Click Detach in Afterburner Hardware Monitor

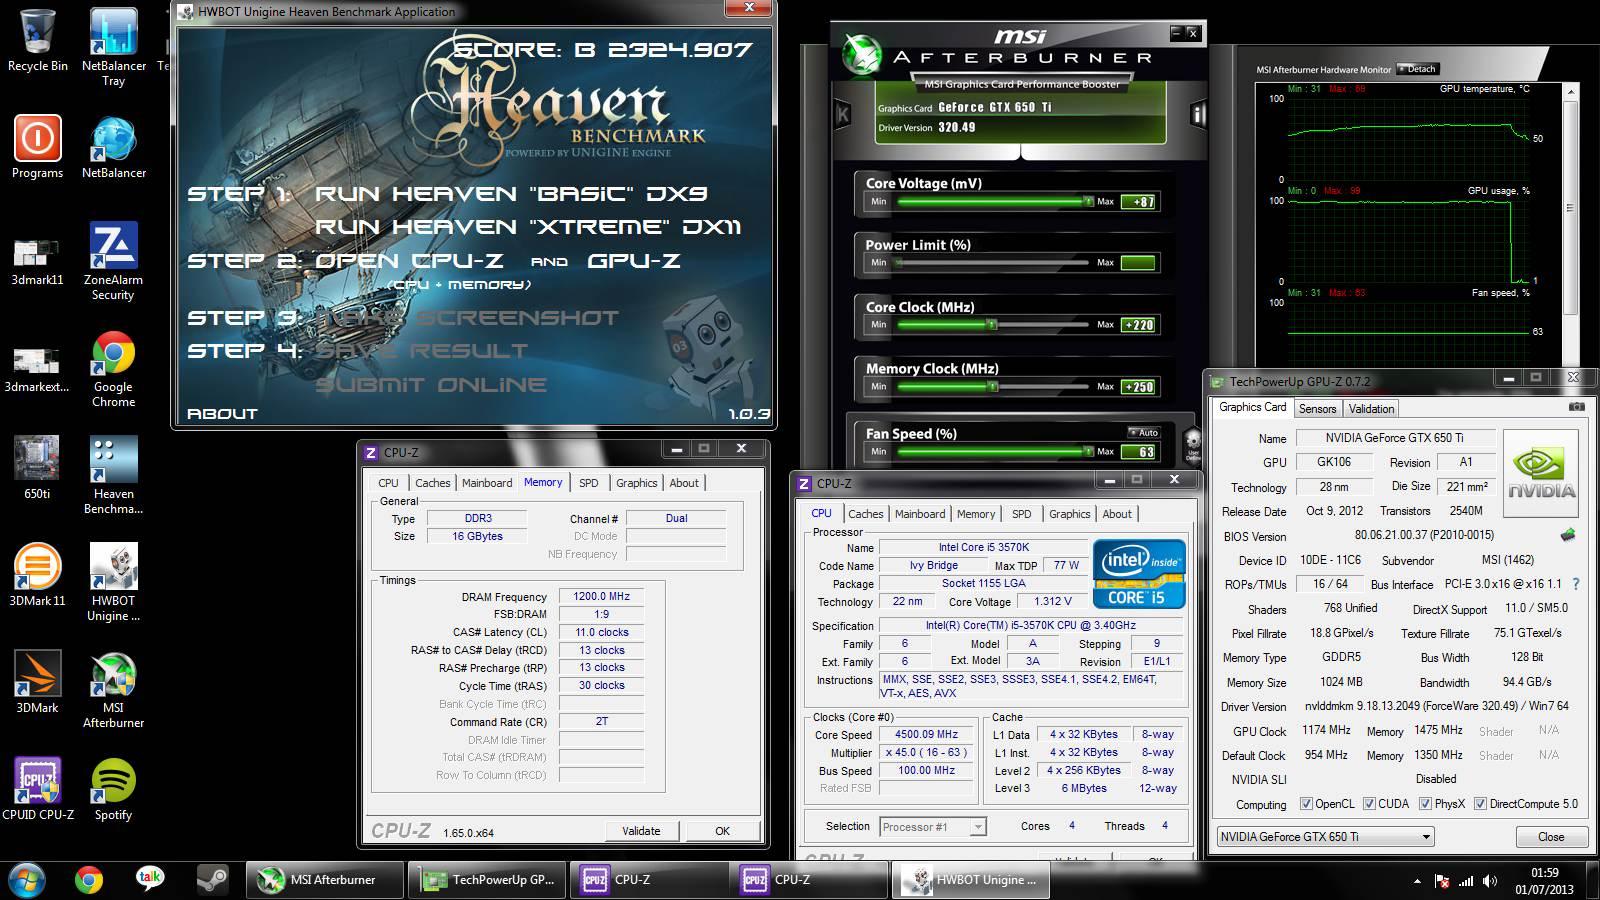pyautogui.click(x=1417, y=69)
